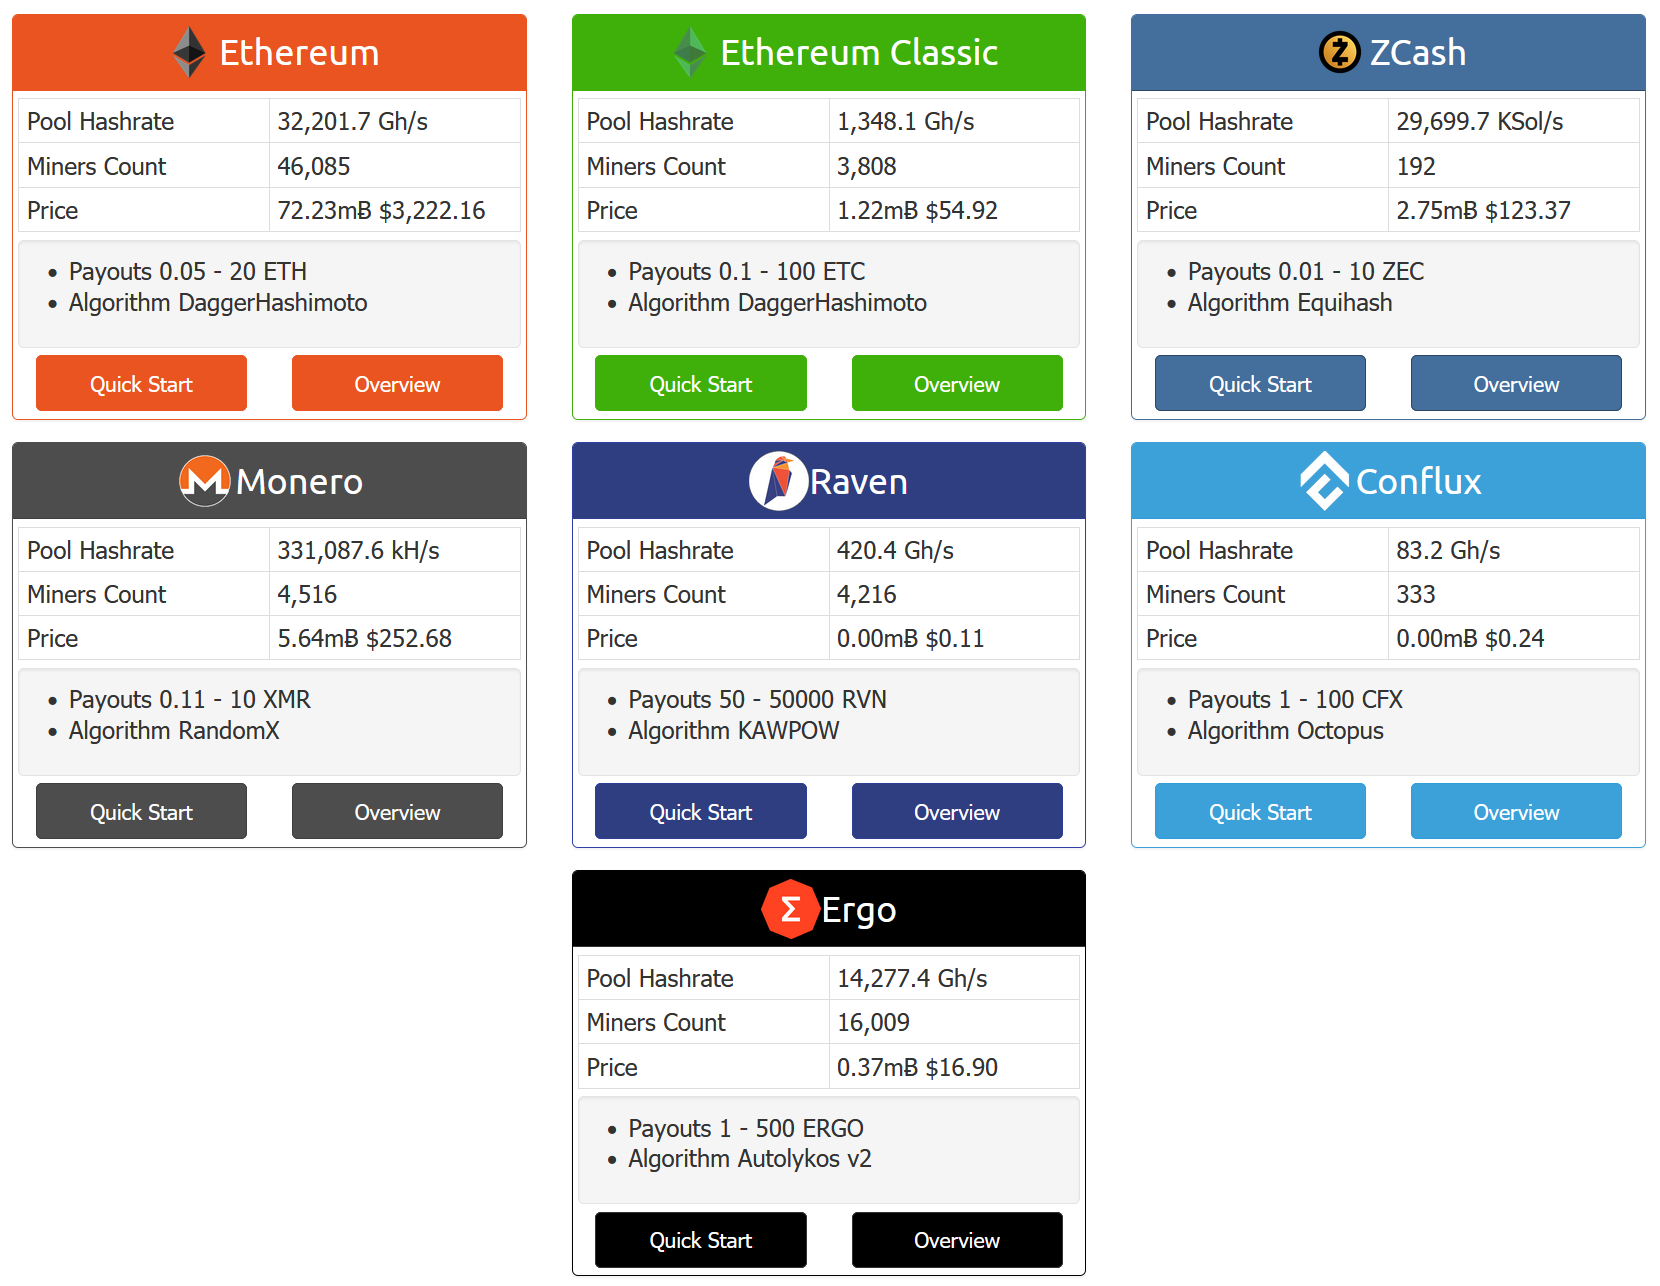Click Payouts 0.1 - 100 ETC text

pos(747,271)
